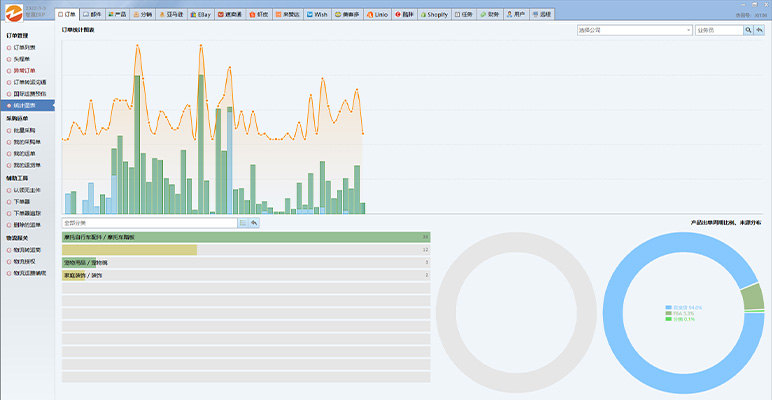
Task: Click the green segment of the donut chart
Action: pos(754,297)
